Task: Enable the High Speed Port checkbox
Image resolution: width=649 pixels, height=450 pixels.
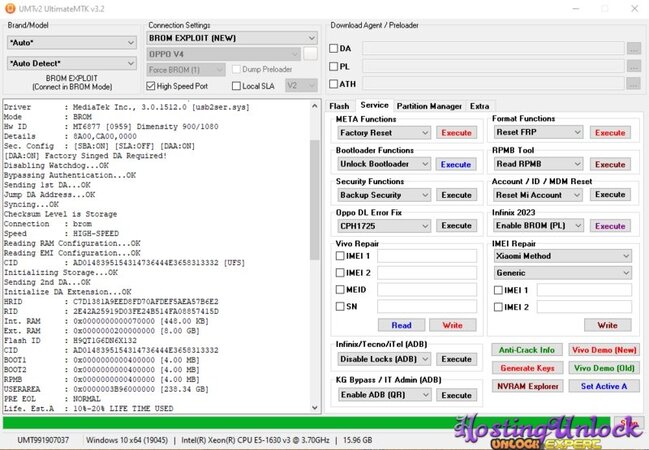Action: coord(152,86)
